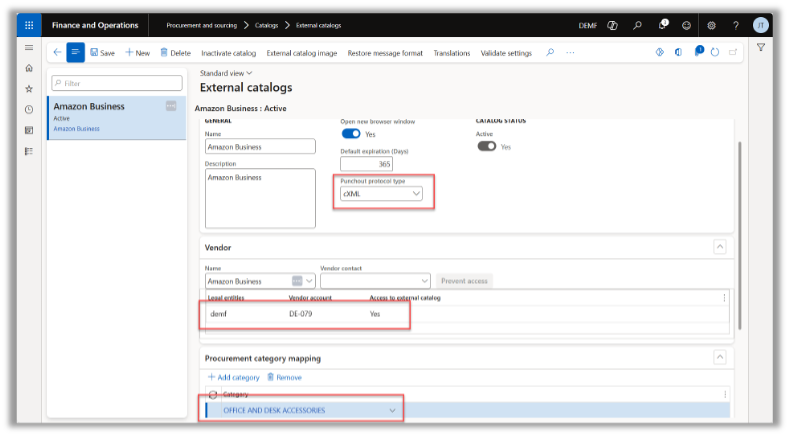Open Recent clock icon in sidebar

tap(29, 109)
